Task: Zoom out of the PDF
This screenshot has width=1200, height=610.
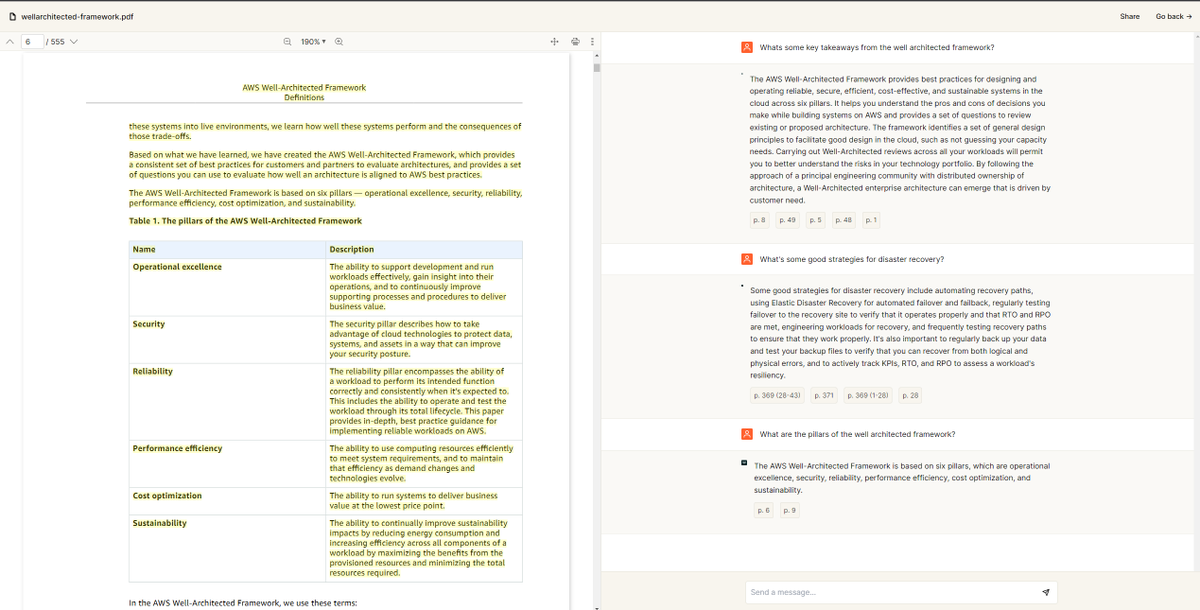Action: tap(288, 41)
